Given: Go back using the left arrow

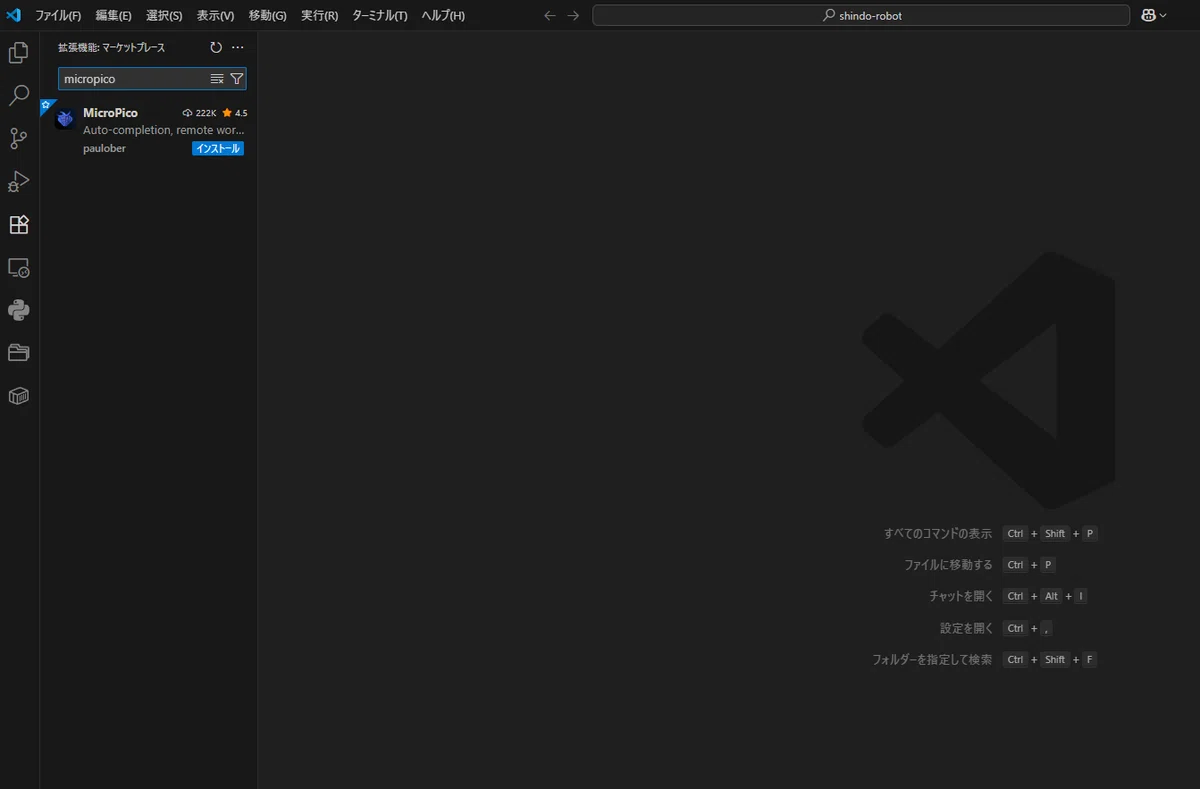Looking at the screenshot, I should coord(549,16).
